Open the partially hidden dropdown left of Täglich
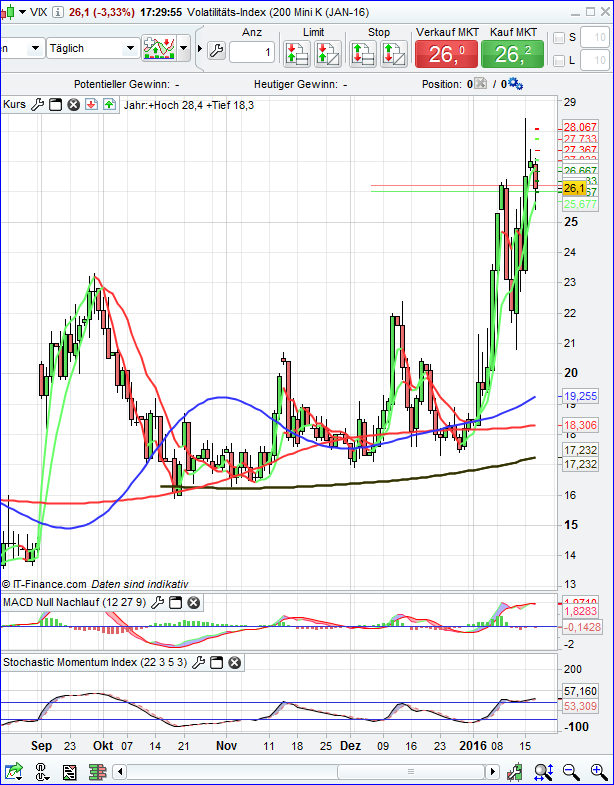This screenshot has height=785, width=614. click(x=22, y=49)
